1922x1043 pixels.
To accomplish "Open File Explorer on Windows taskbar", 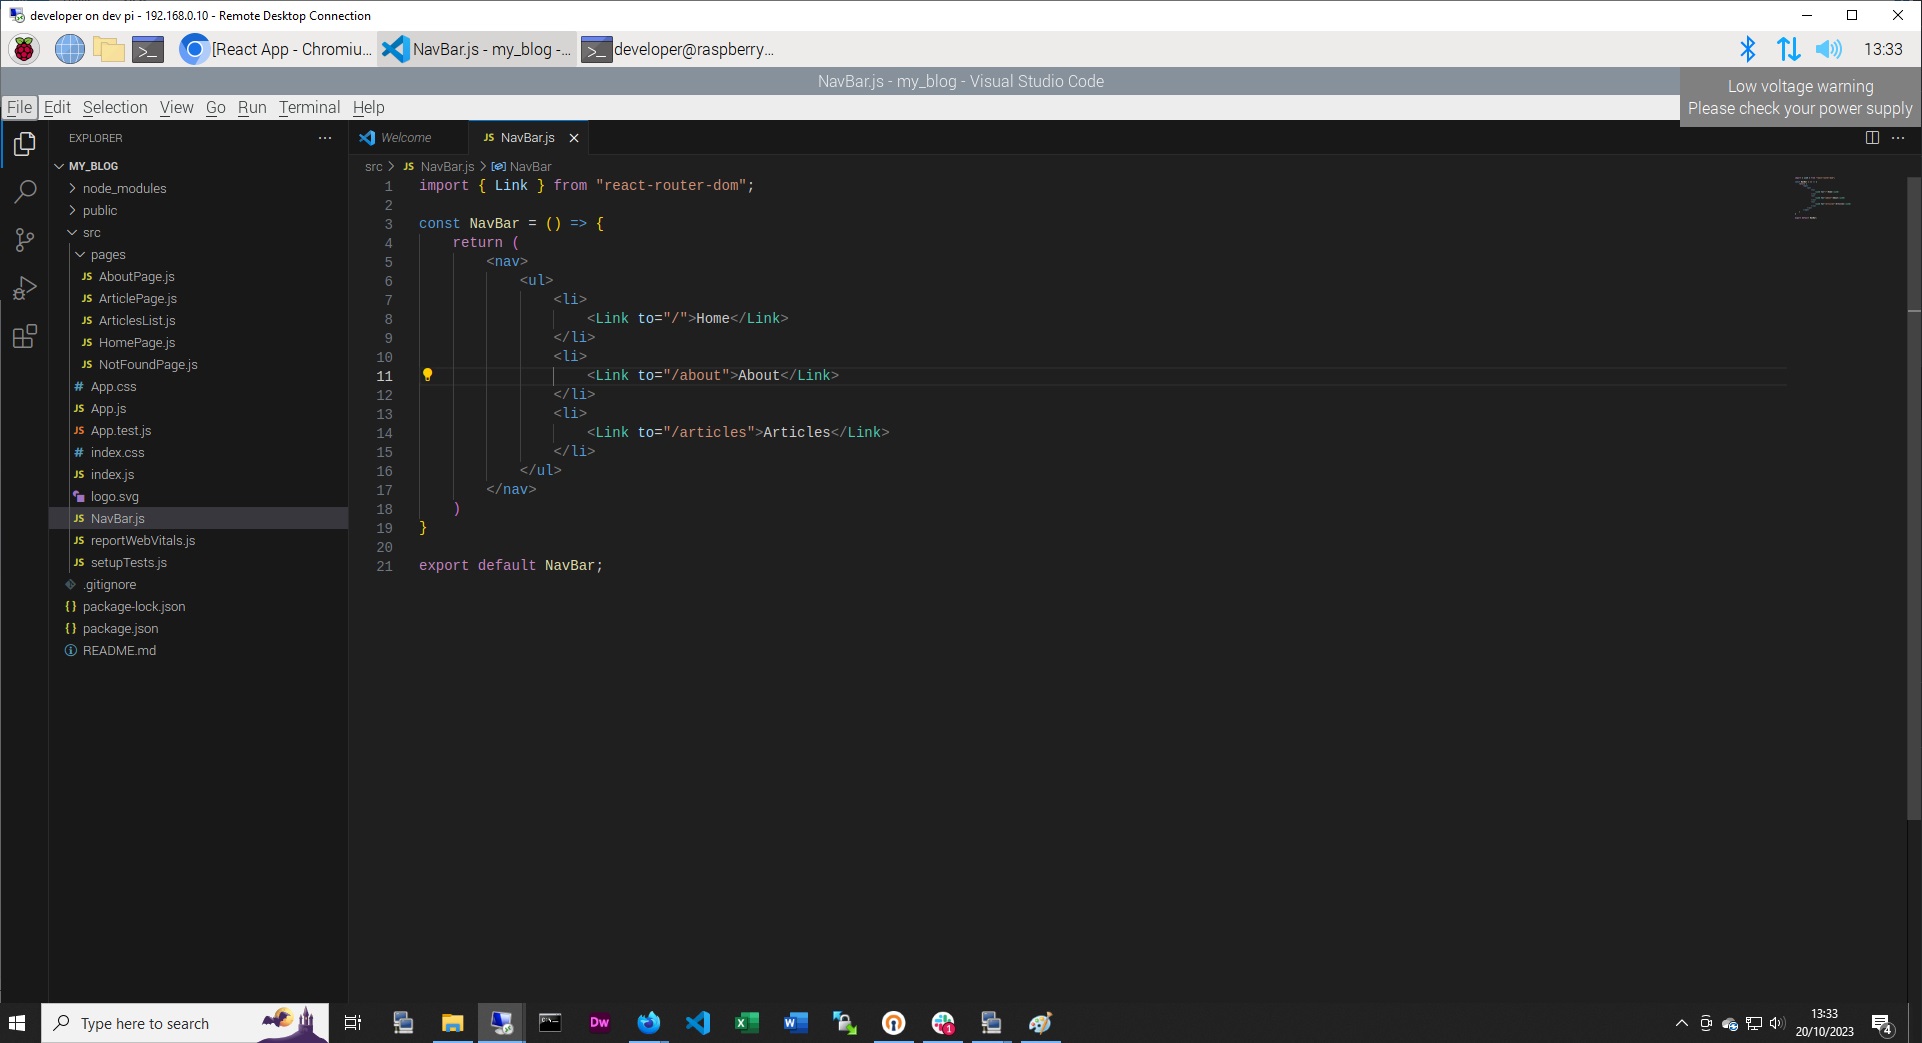I will coord(452,1023).
